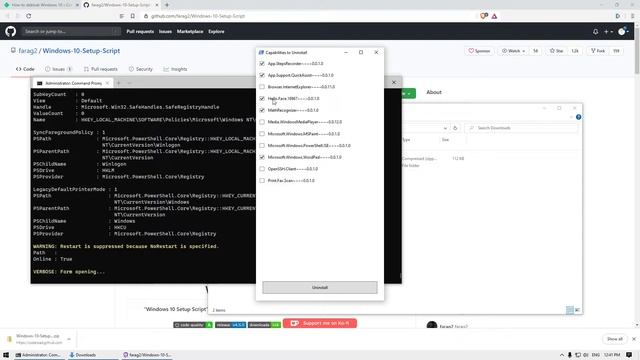Viewport: 640px width, 360px height.
Task: Click the Fork button on the repository
Action: (598, 51)
